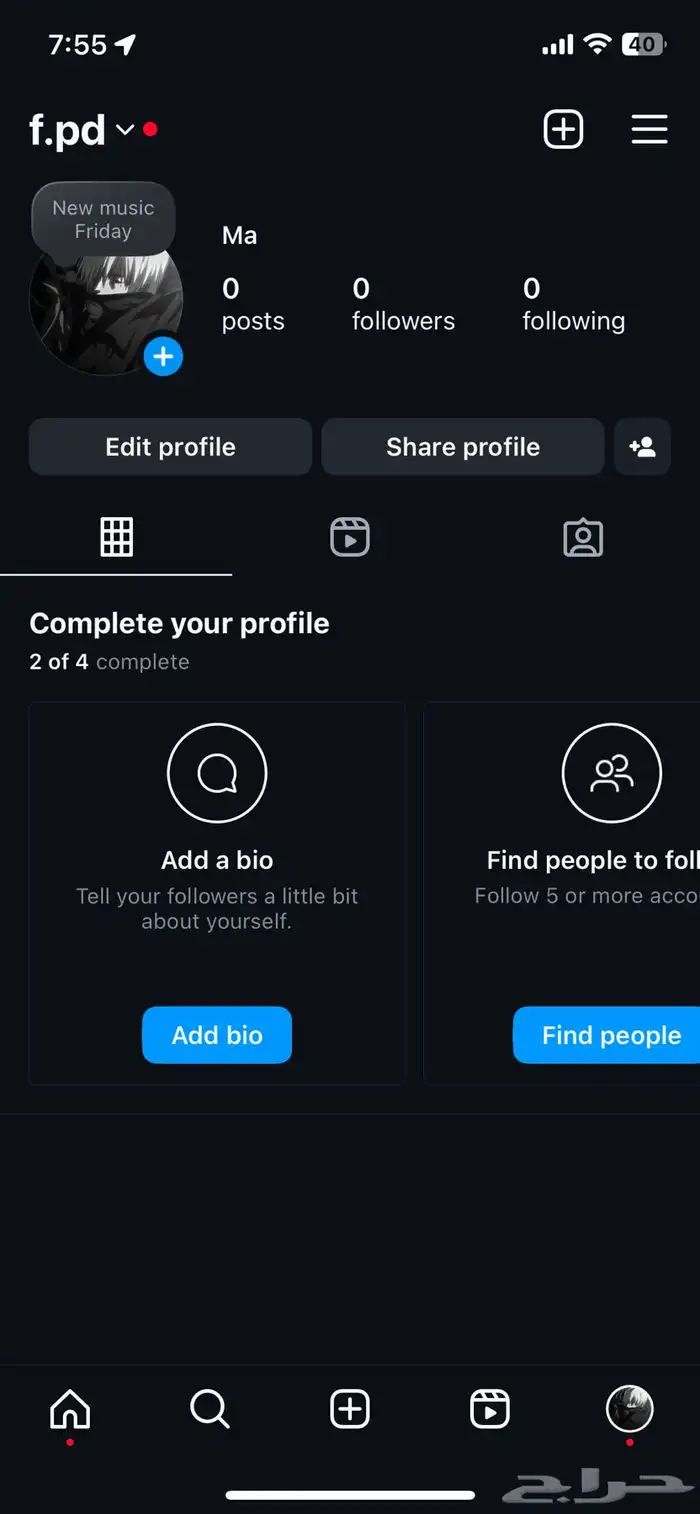
Task: Tap the discover people icon button
Action: coord(642,447)
